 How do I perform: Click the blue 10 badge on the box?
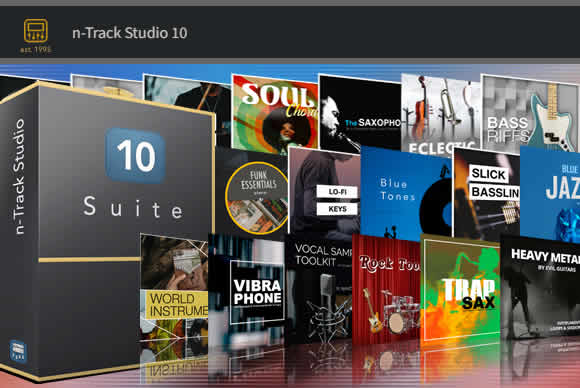[x=135, y=156]
